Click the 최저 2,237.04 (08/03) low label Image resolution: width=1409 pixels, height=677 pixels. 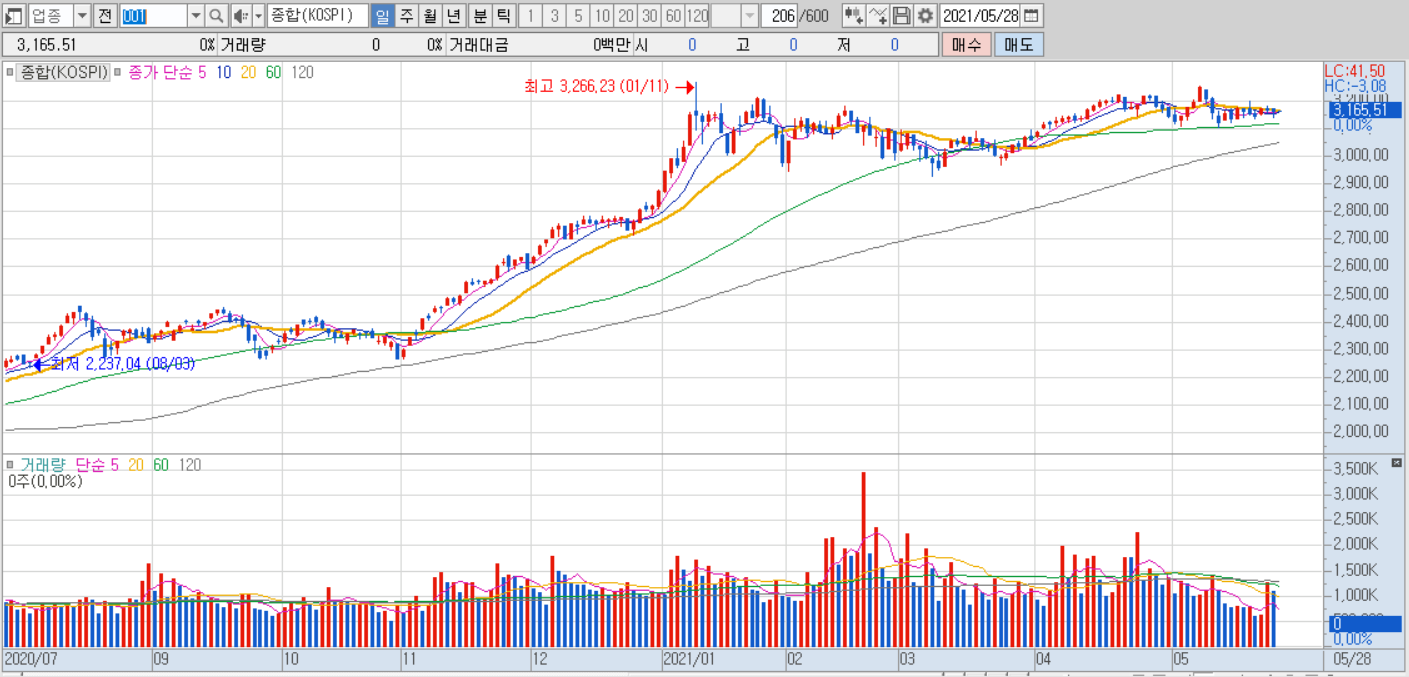123,364
